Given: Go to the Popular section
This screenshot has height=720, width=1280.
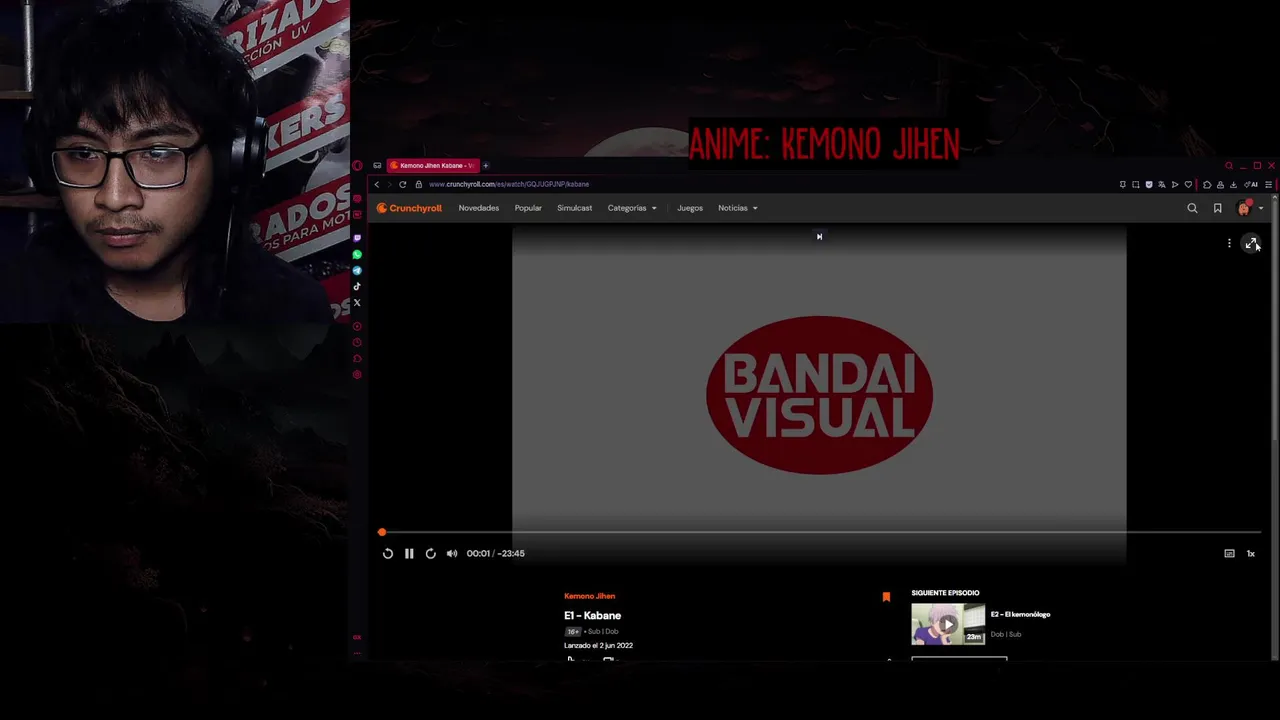Looking at the screenshot, I should click(x=528, y=208).
